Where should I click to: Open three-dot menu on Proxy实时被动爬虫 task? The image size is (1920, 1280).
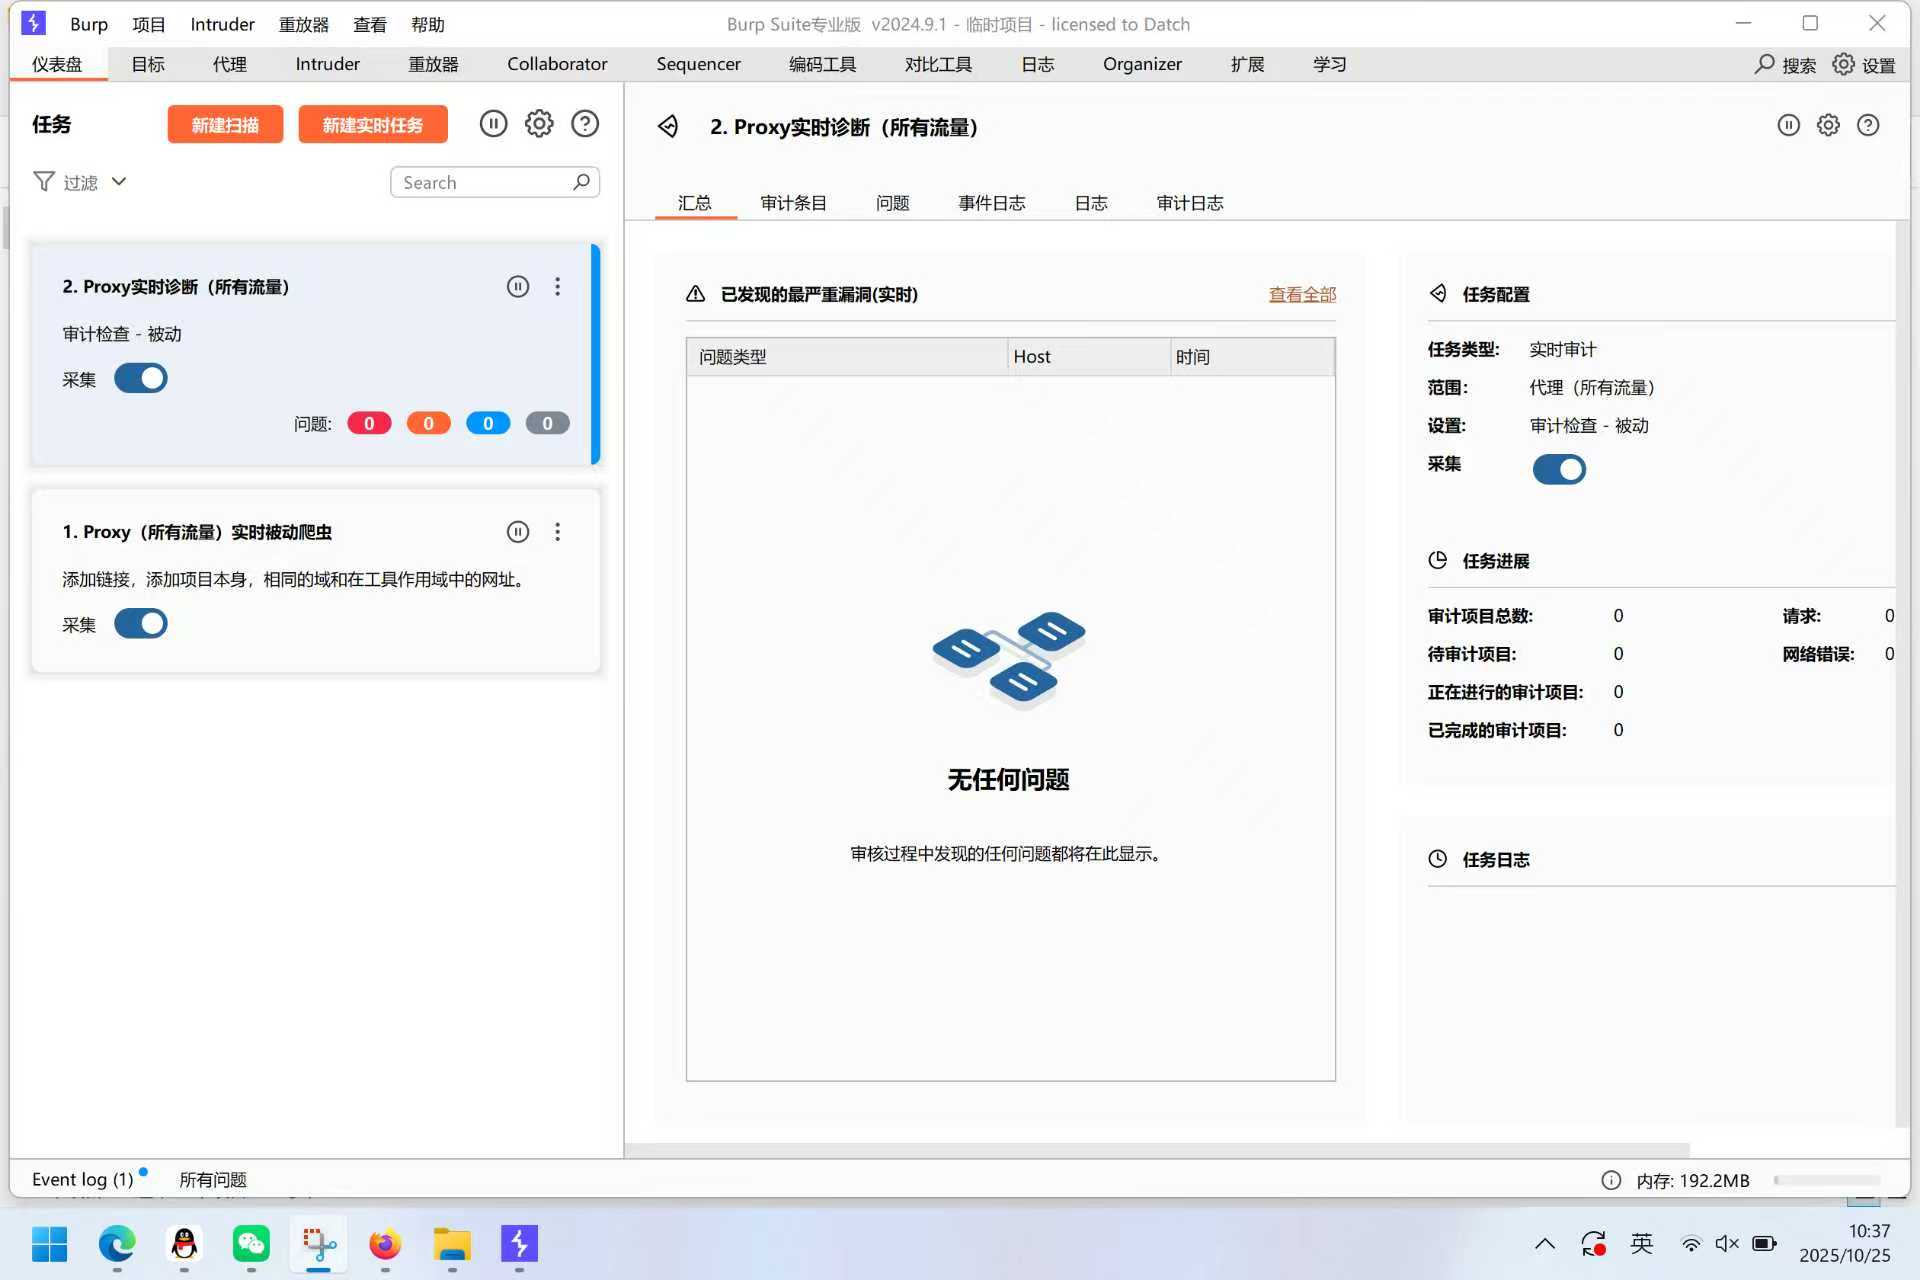(x=558, y=532)
